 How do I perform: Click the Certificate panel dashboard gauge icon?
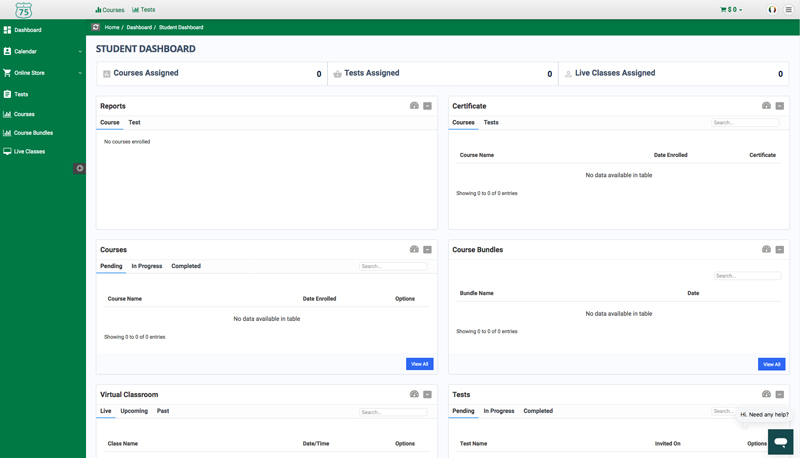(x=766, y=106)
